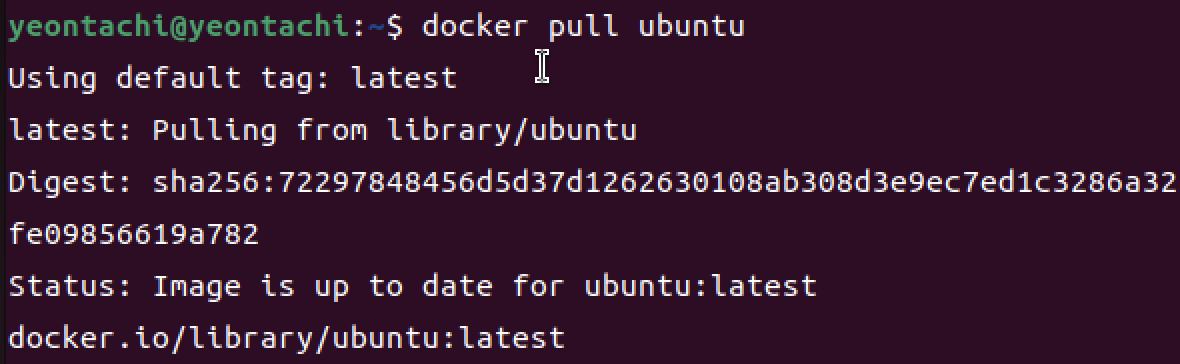This screenshot has width=1180, height=364.
Task: Click the sha256 hash prefix
Action: (x=206, y=183)
